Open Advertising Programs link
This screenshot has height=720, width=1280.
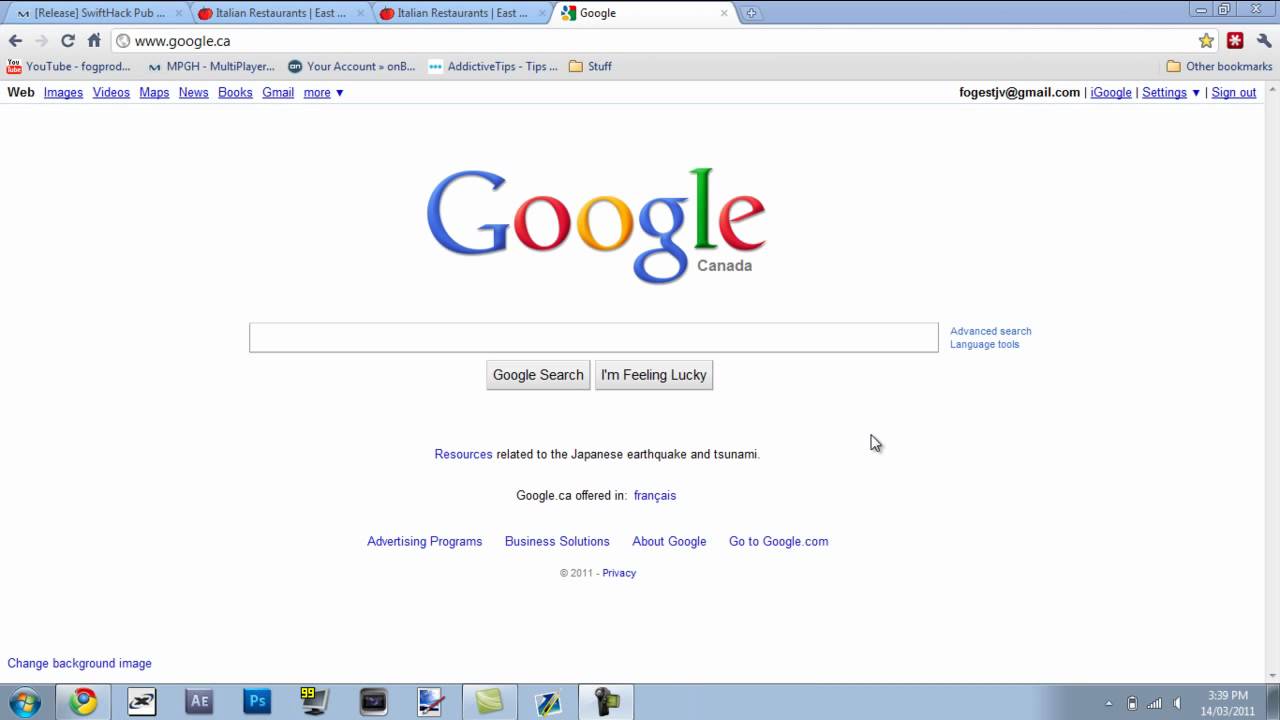(424, 541)
